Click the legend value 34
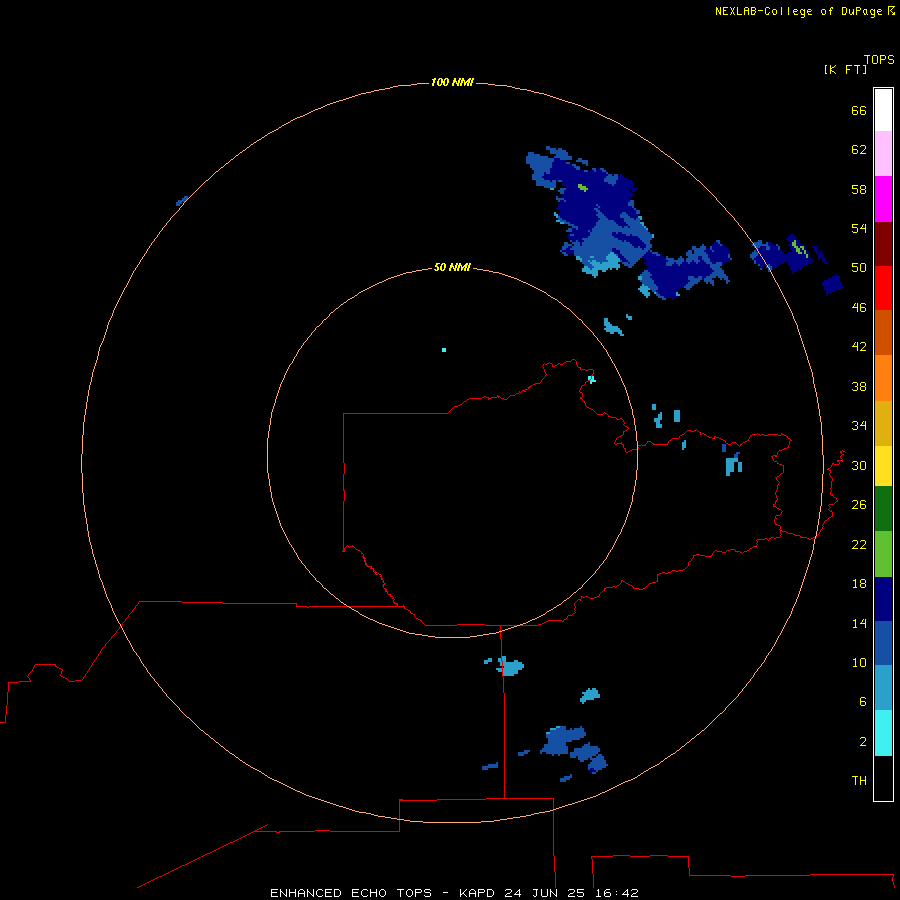Screen dimensions: 900x900 [x=859, y=425]
